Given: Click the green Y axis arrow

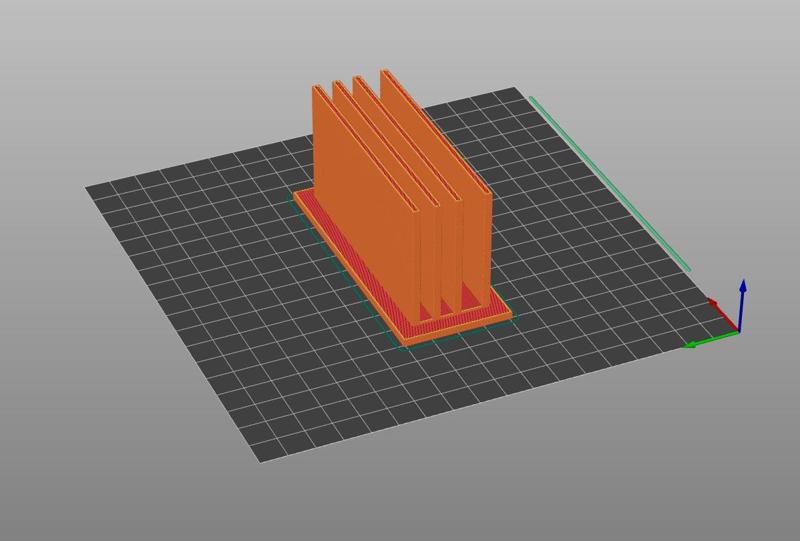Looking at the screenshot, I should (711, 340).
